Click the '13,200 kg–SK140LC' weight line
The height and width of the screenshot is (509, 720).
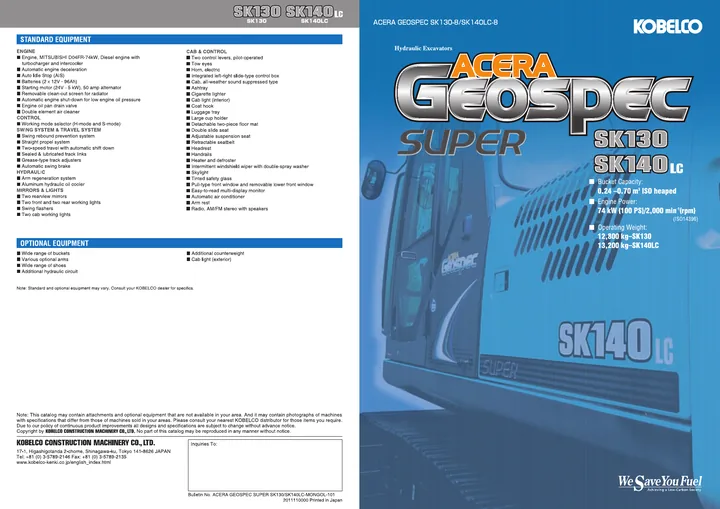(628, 245)
